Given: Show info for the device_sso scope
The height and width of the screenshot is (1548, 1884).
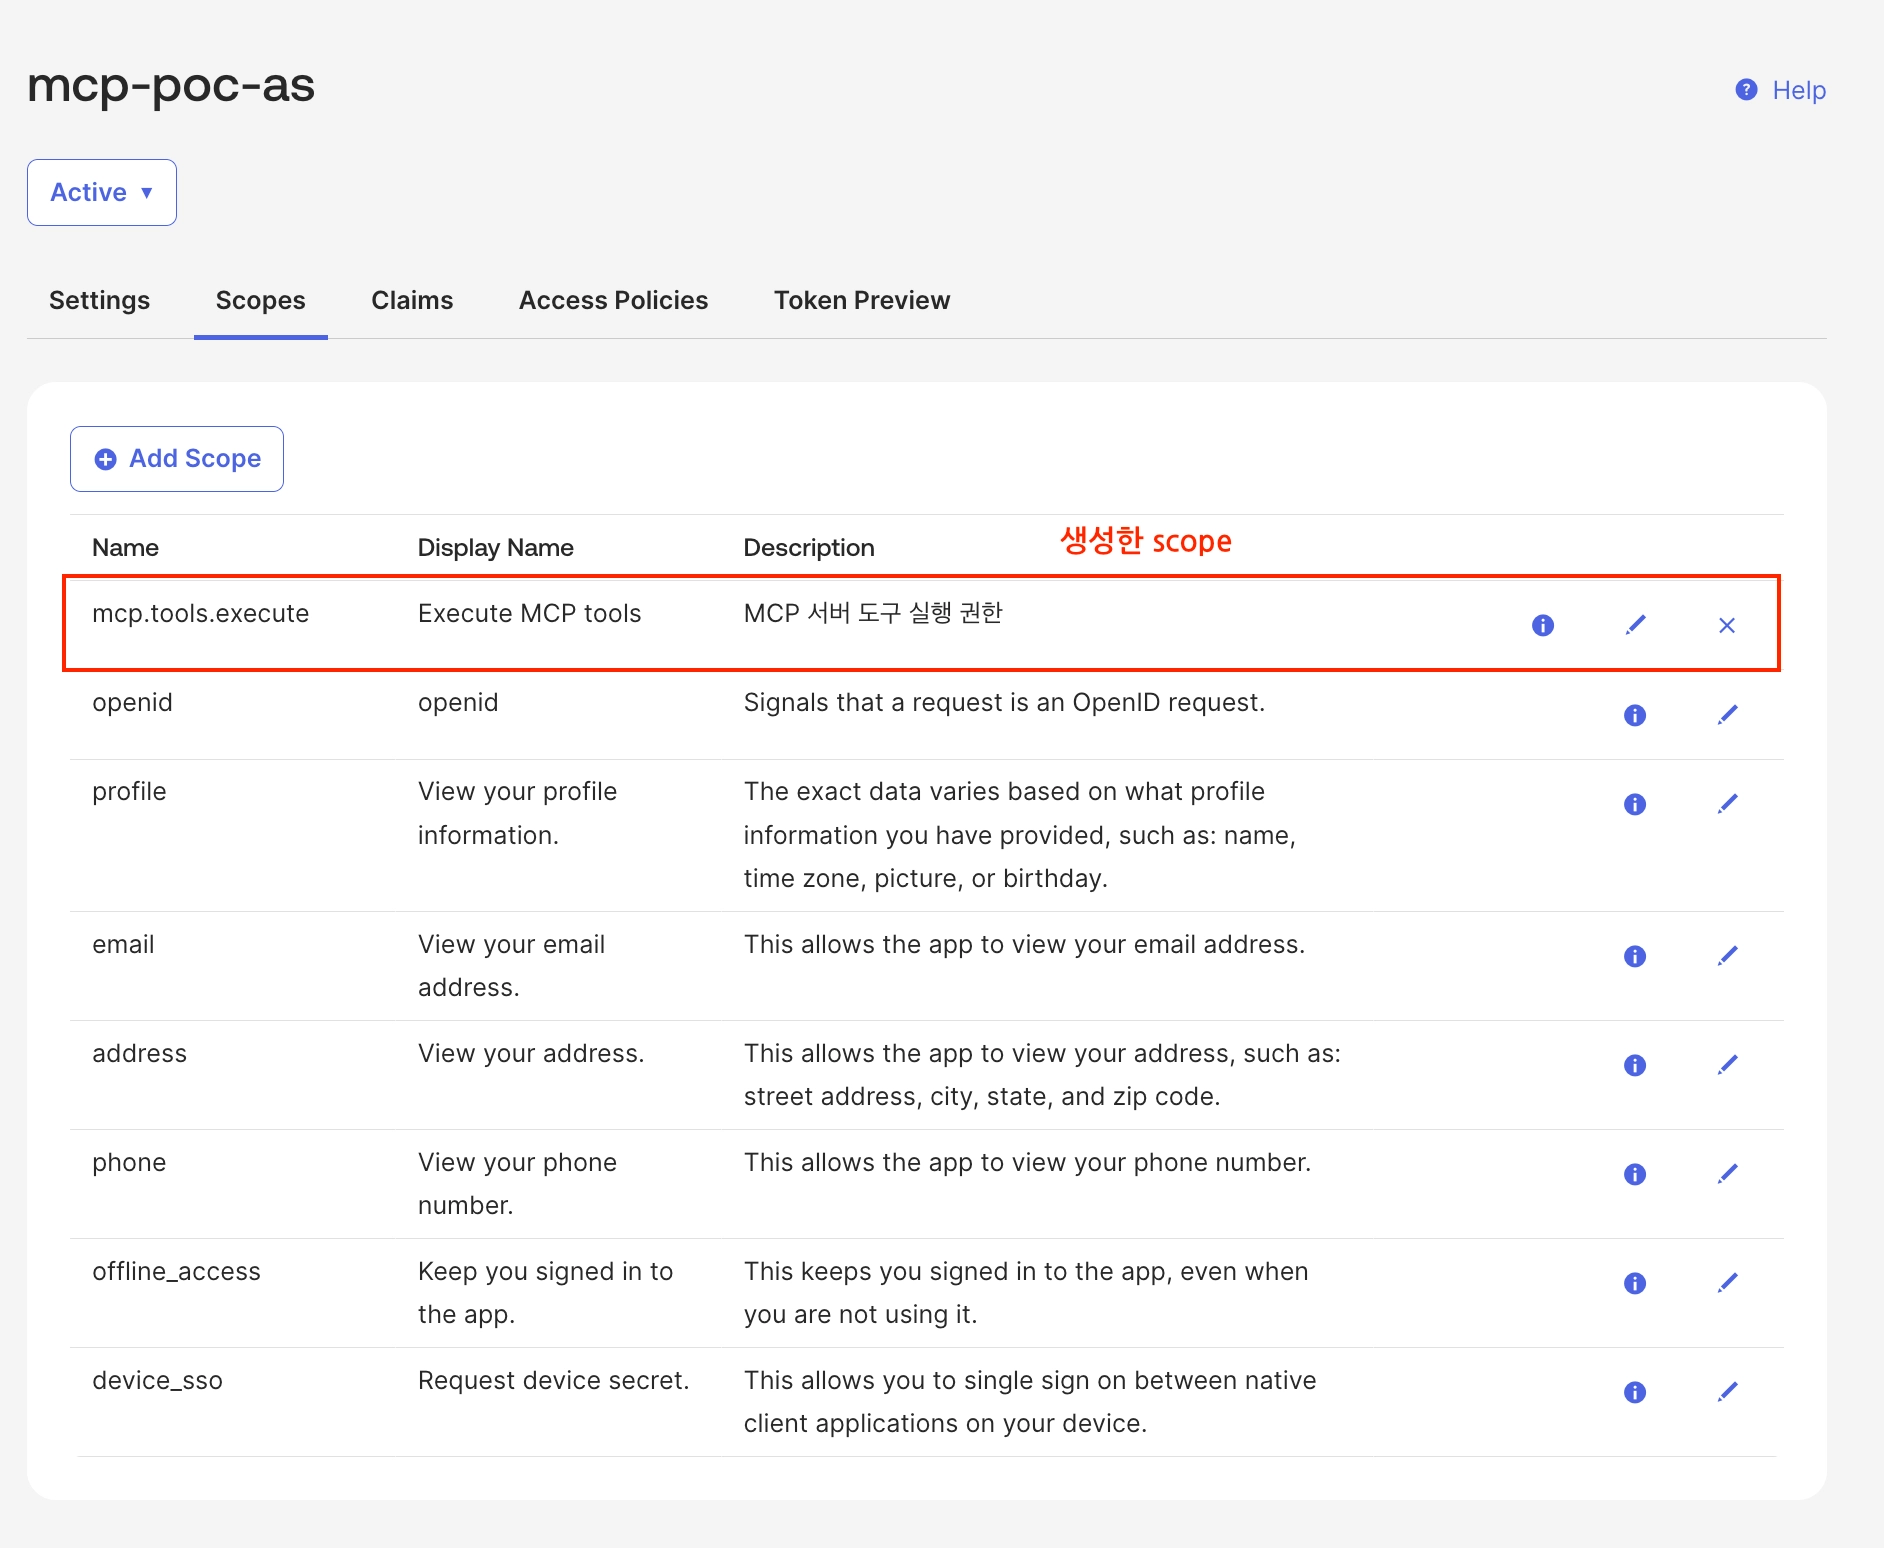Looking at the screenshot, I should coord(1635,1392).
